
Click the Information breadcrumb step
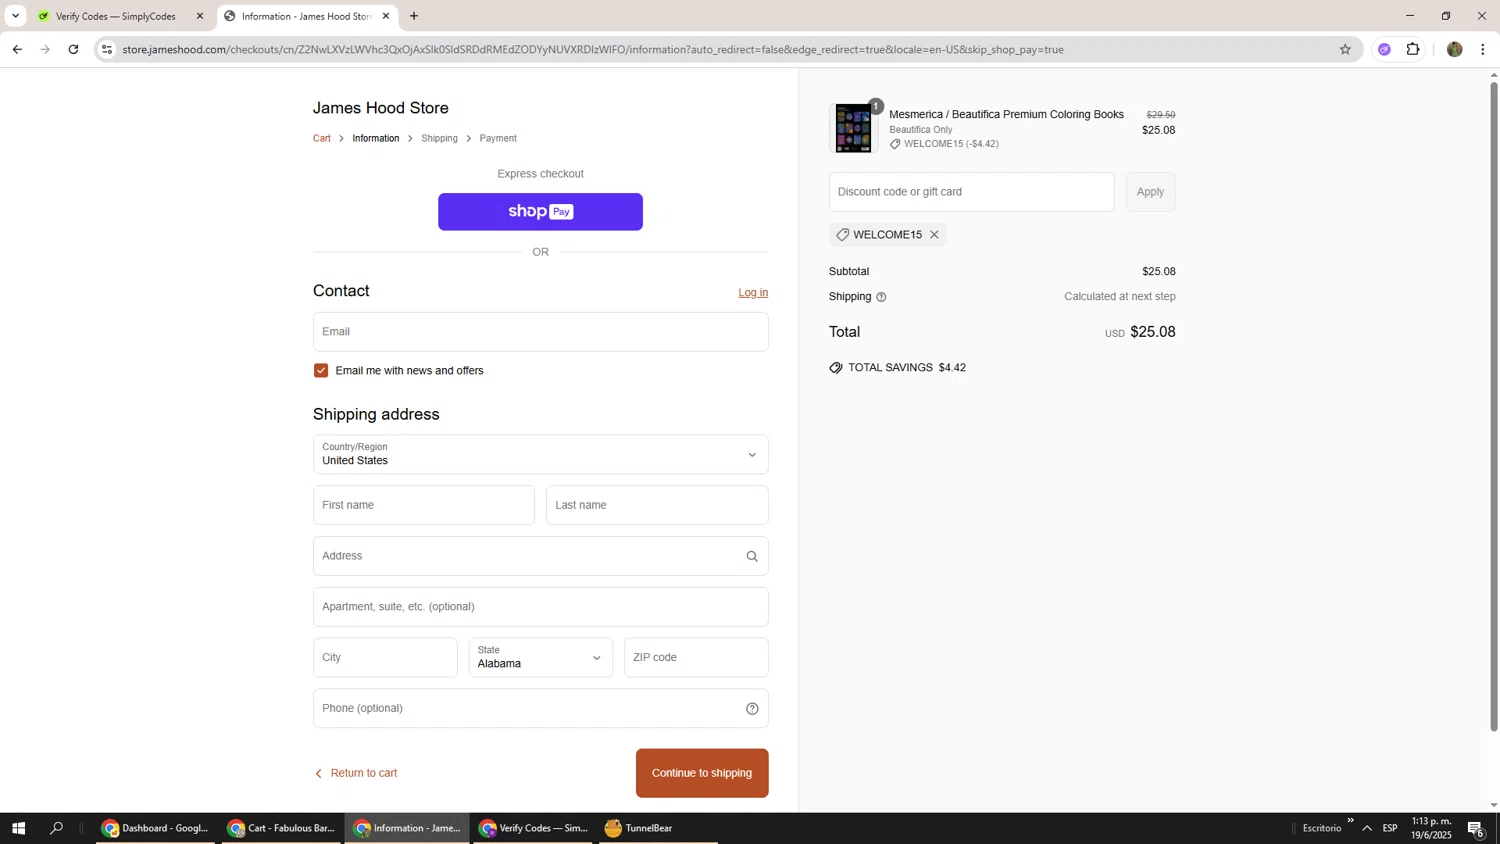376,139
